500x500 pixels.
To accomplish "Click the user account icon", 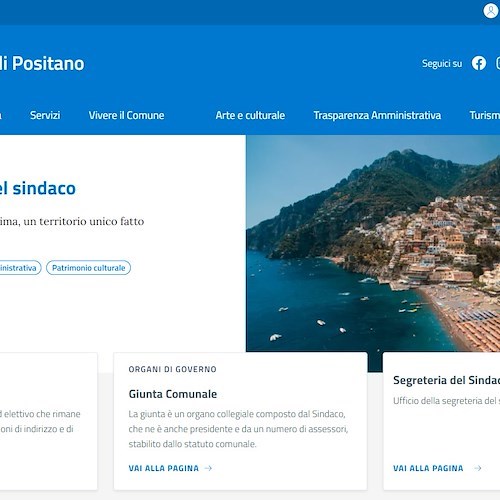I will 490,11.
